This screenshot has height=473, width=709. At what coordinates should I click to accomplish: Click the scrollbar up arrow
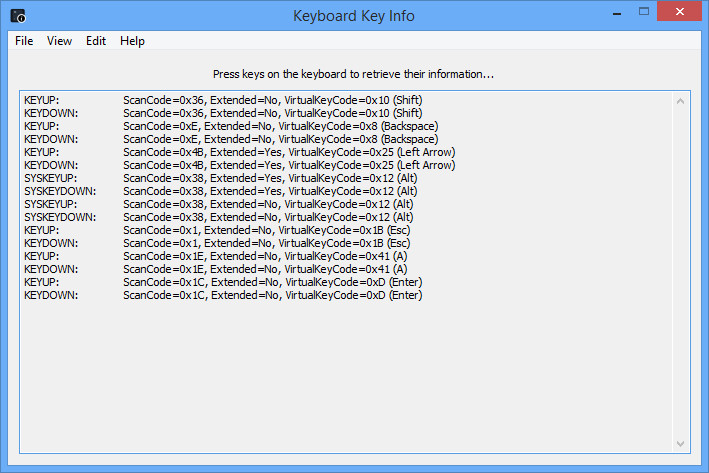point(682,101)
